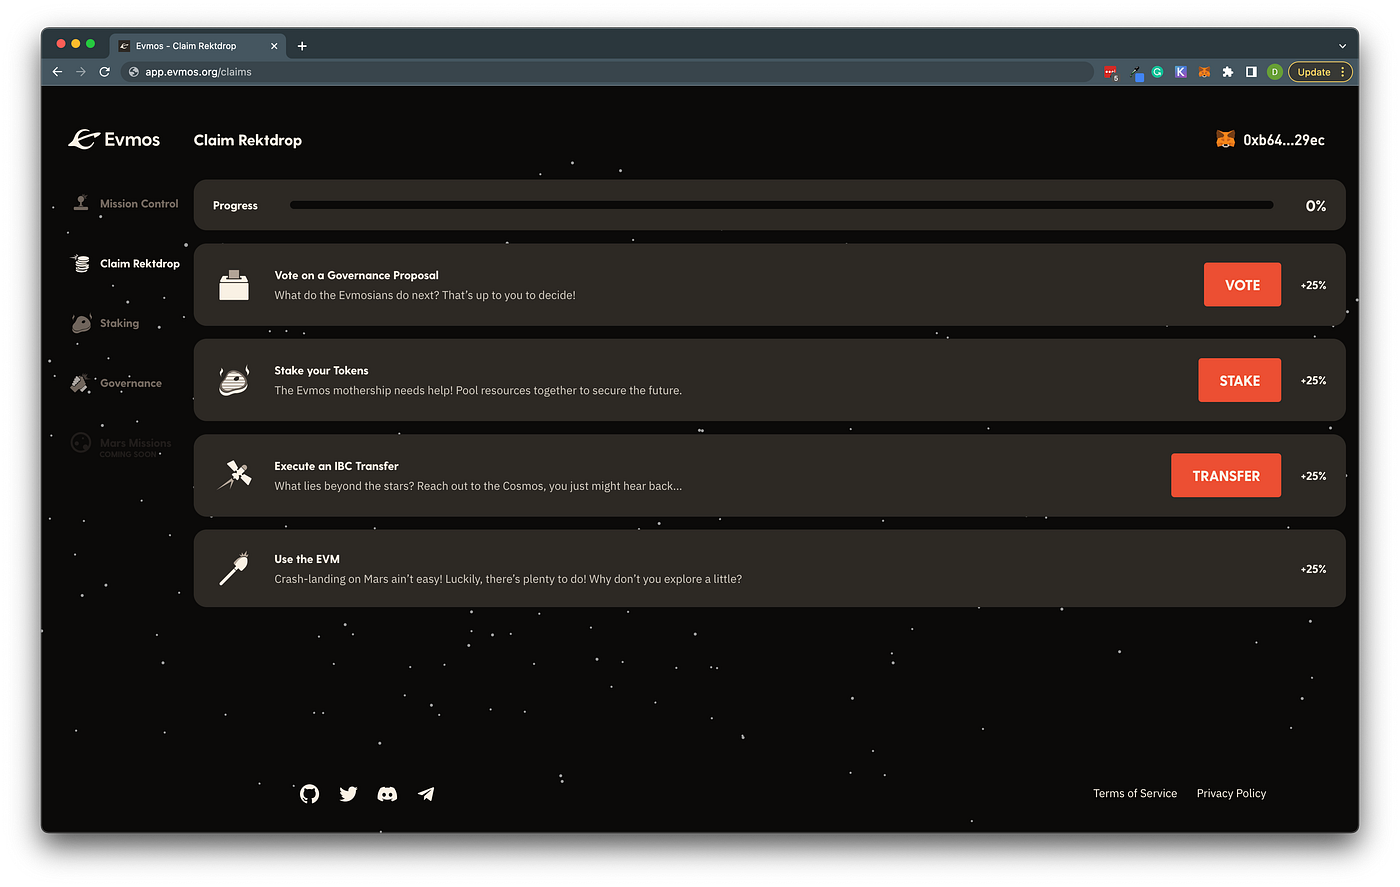The image size is (1400, 887).
Task: Click the 'Crash-landing on Mars' description text
Action: pyautogui.click(x=508, y=579)
